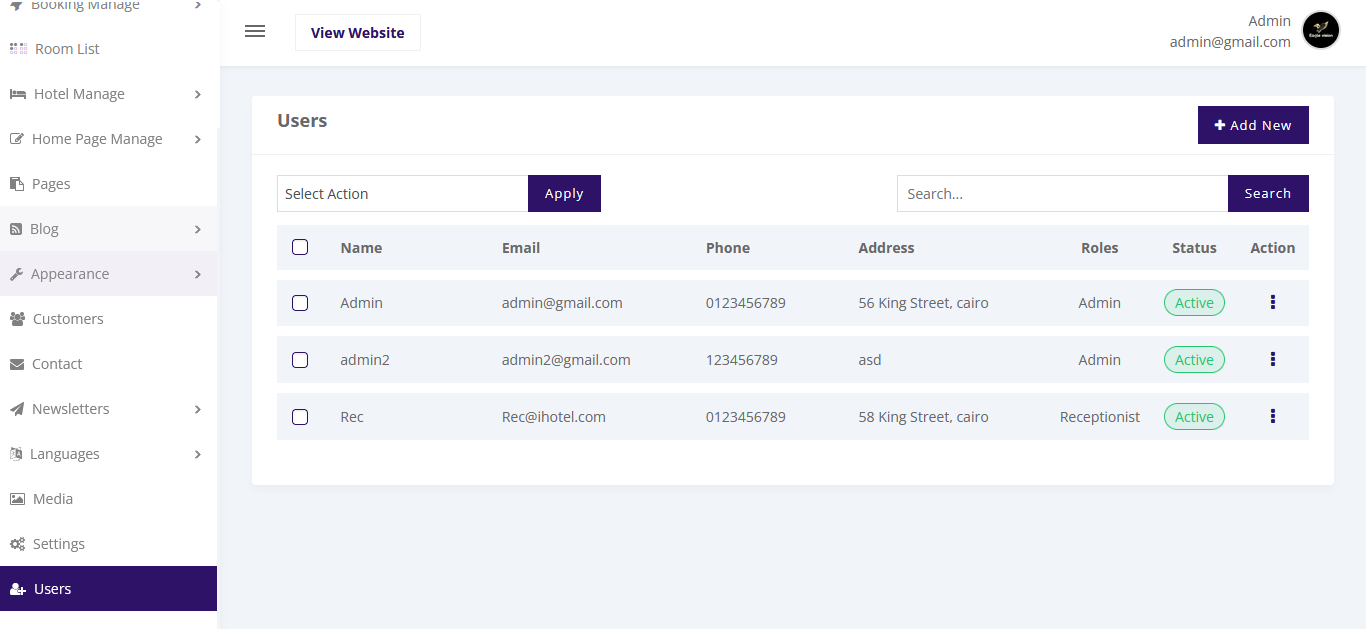Open Settings in the sidebar
This screenshot has width=1366, height=629.
coord(58,544)
